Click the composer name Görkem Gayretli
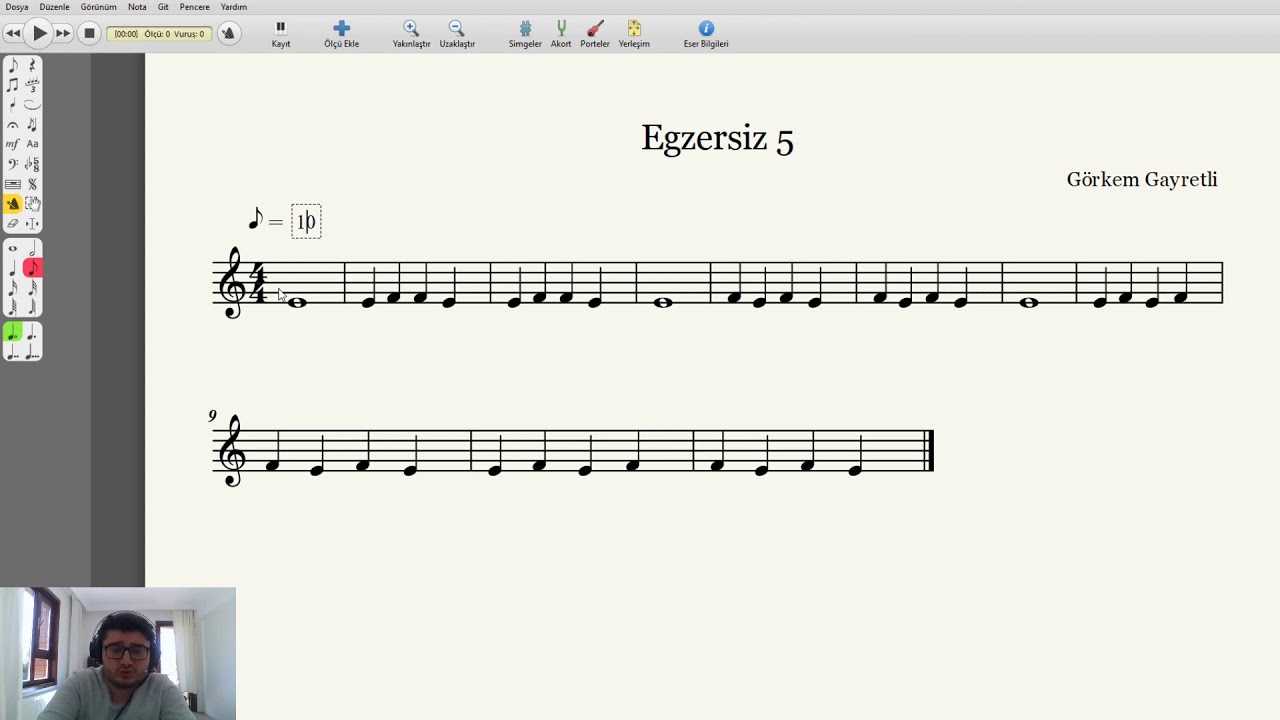Viewport: 1280px width, 720px height. pos(1142,180)
